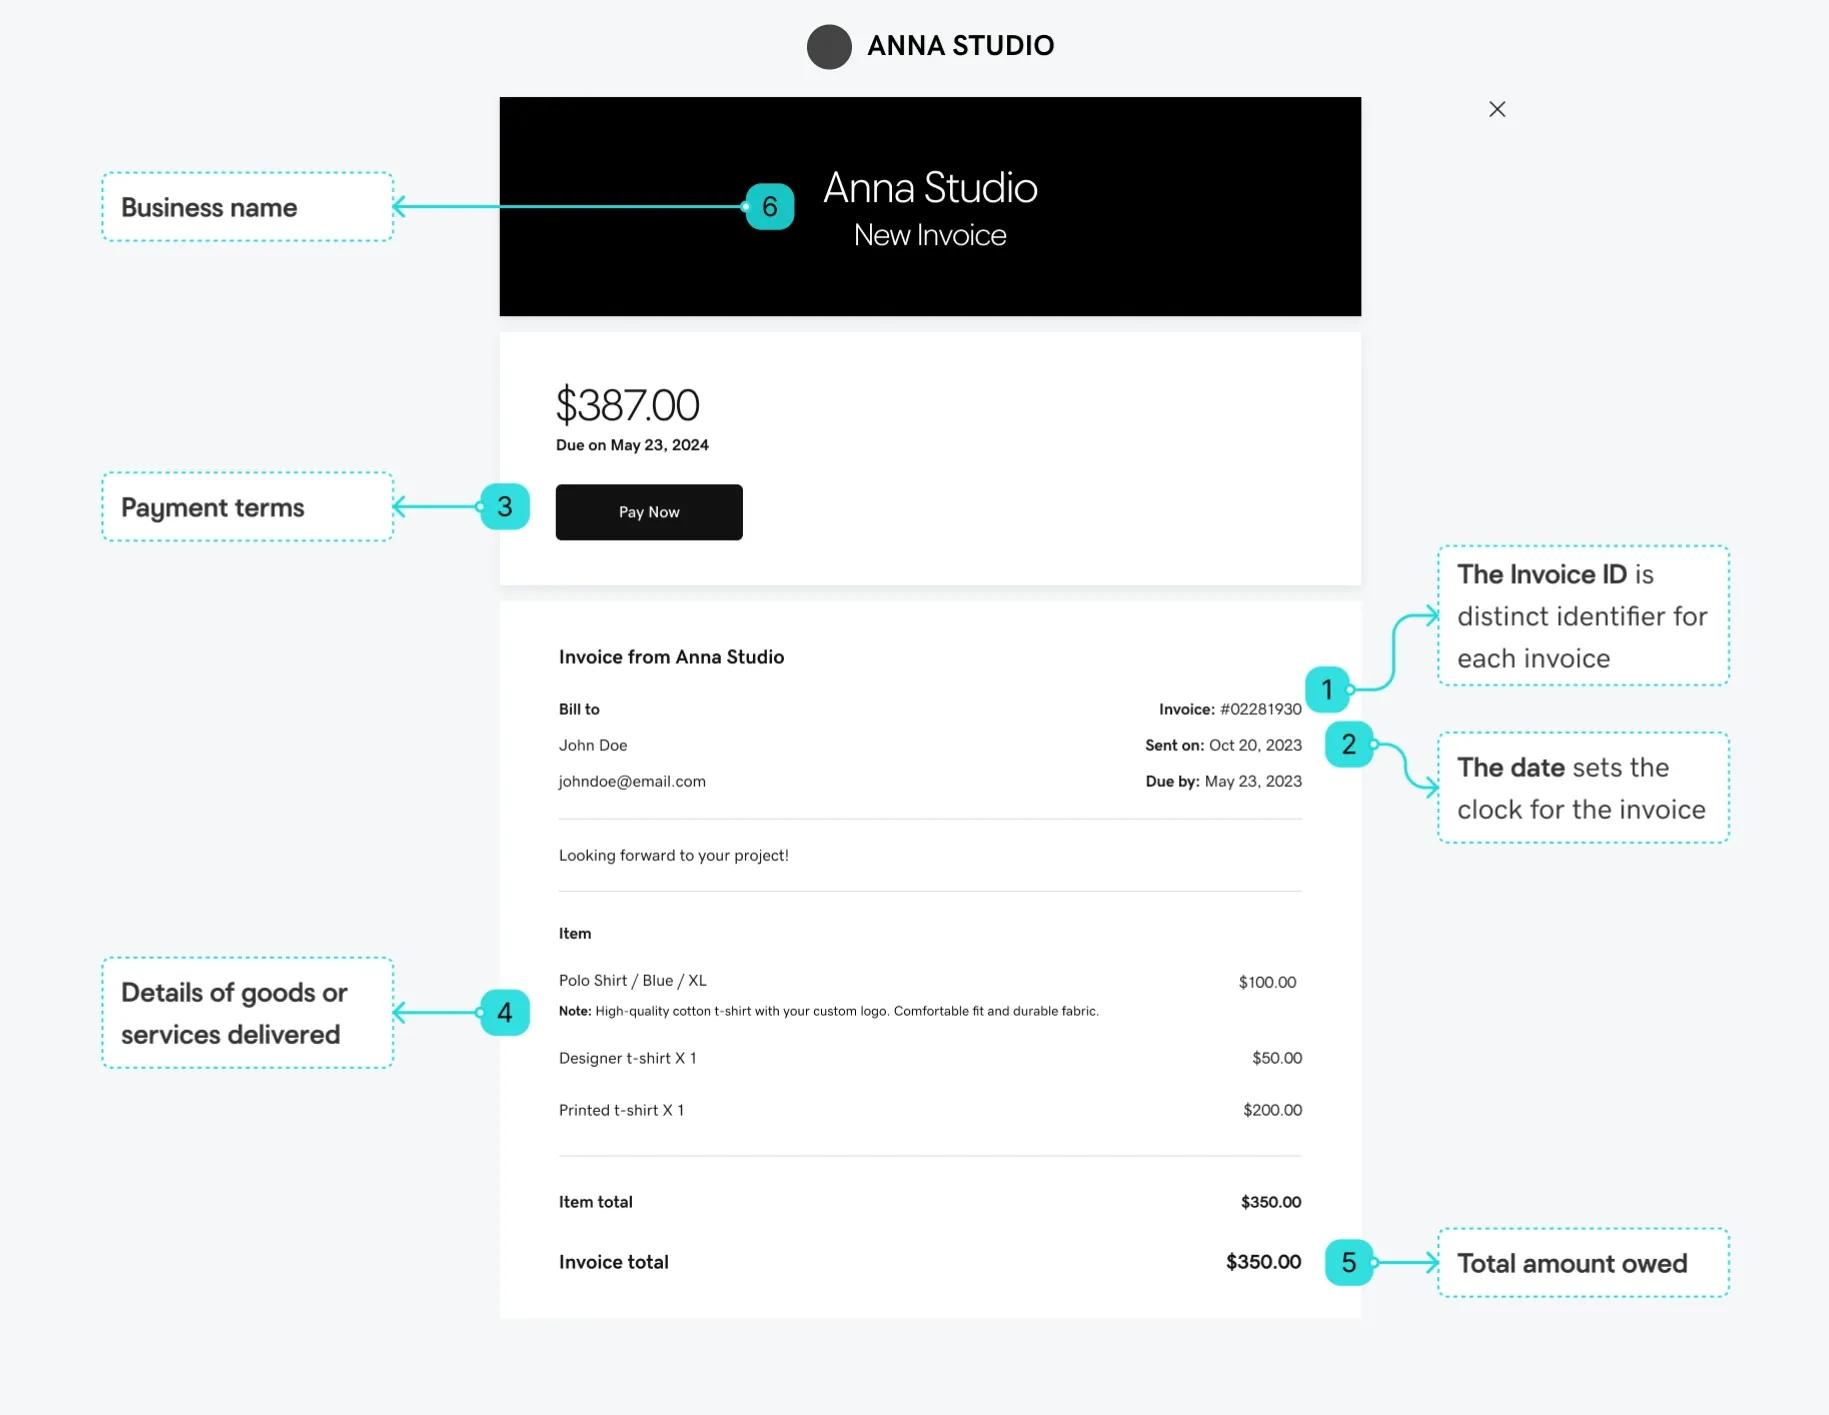Click the $387.00 amount due

(627, 405)
